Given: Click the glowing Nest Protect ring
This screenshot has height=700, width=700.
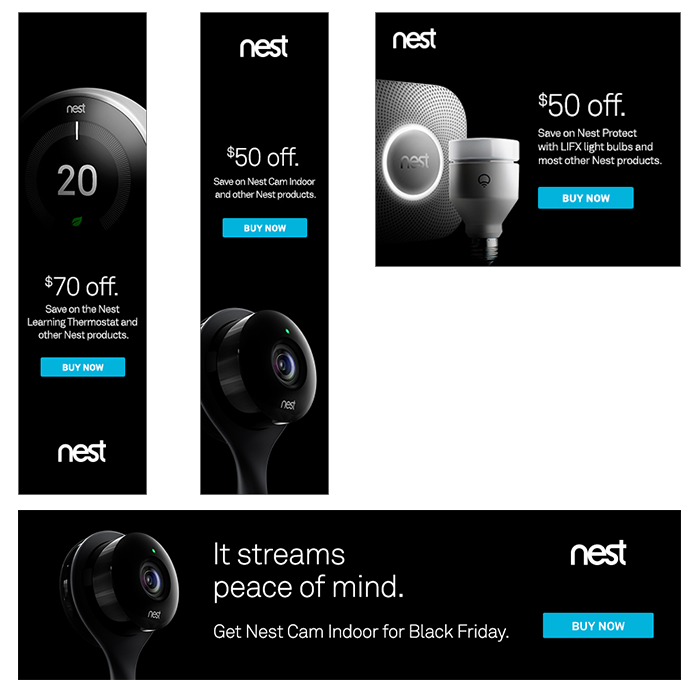Looking at the screenshot, I should [412, 161].
